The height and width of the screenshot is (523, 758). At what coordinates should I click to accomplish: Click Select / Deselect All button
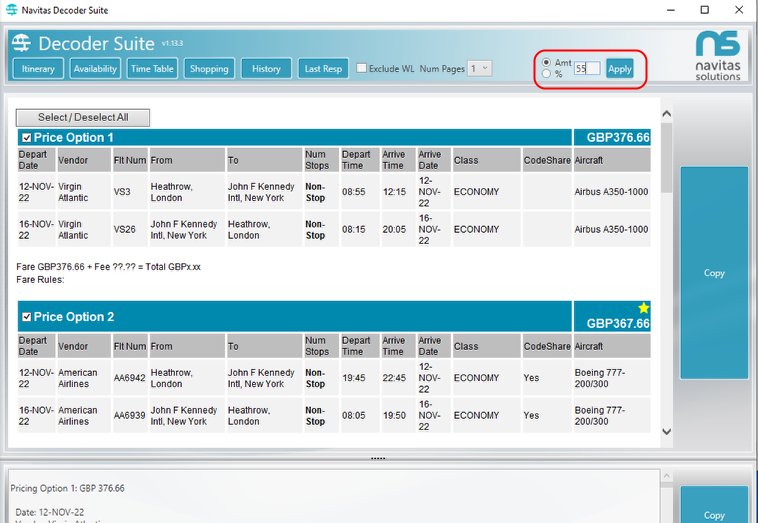click(83, 117)
